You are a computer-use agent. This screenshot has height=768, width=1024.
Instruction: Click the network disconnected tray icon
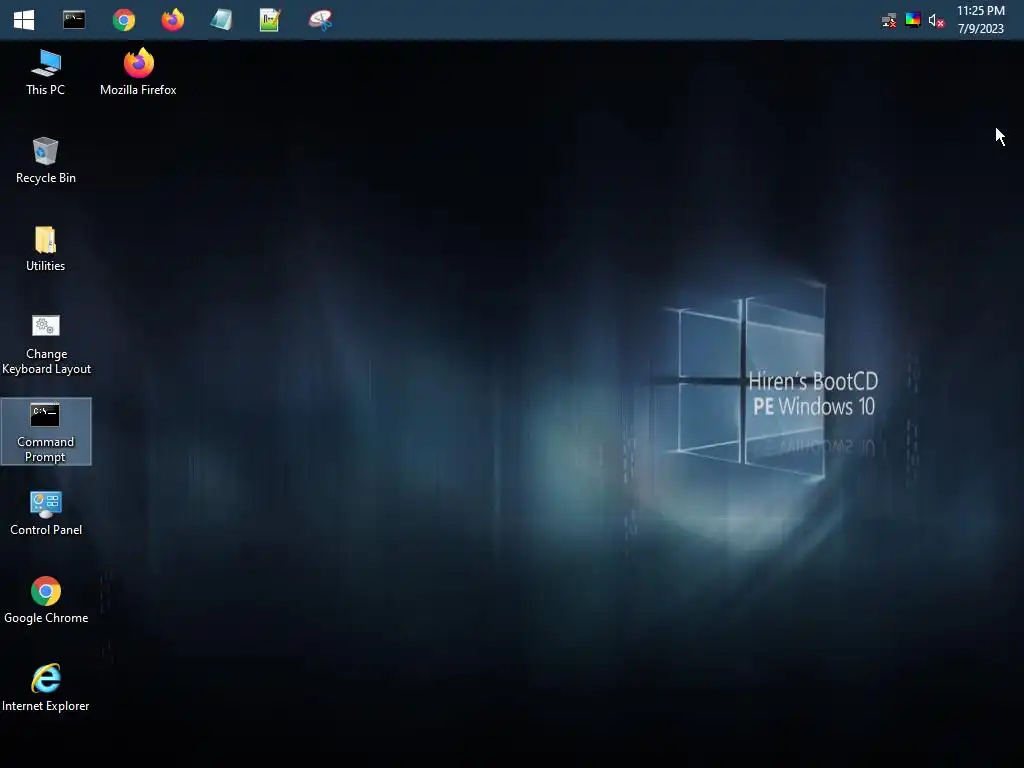889,21
